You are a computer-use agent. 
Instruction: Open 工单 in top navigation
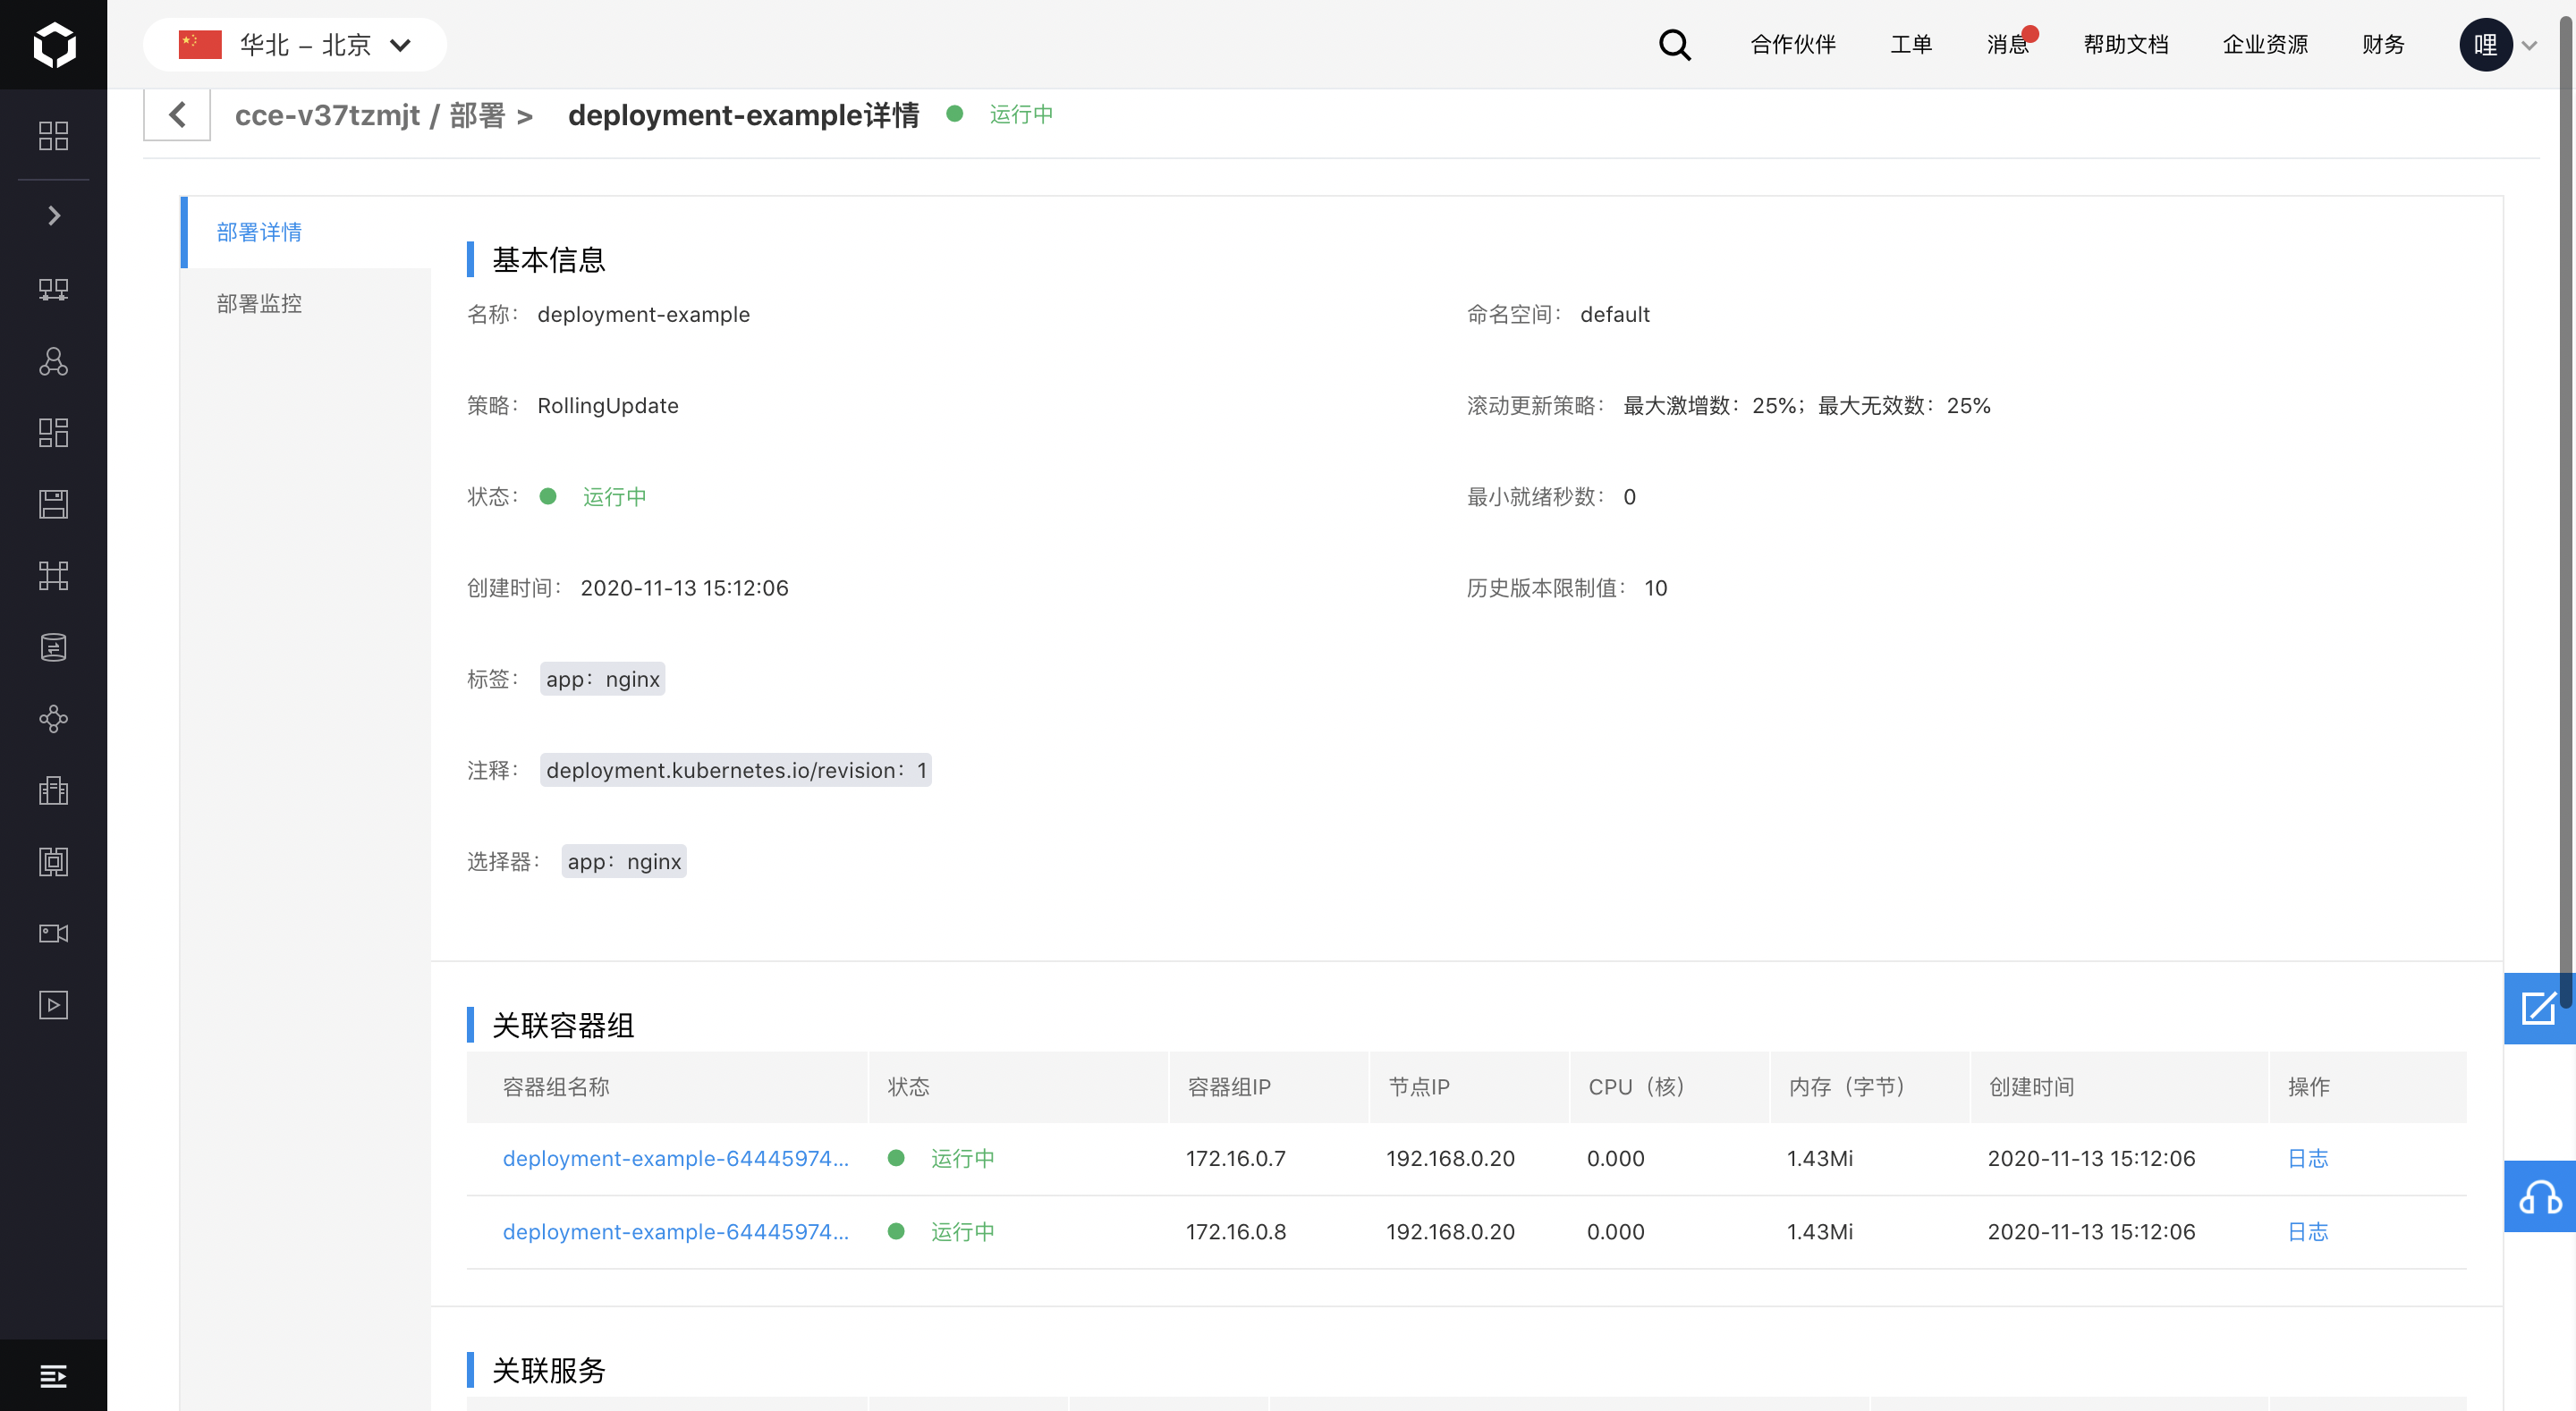[1911, 45]
